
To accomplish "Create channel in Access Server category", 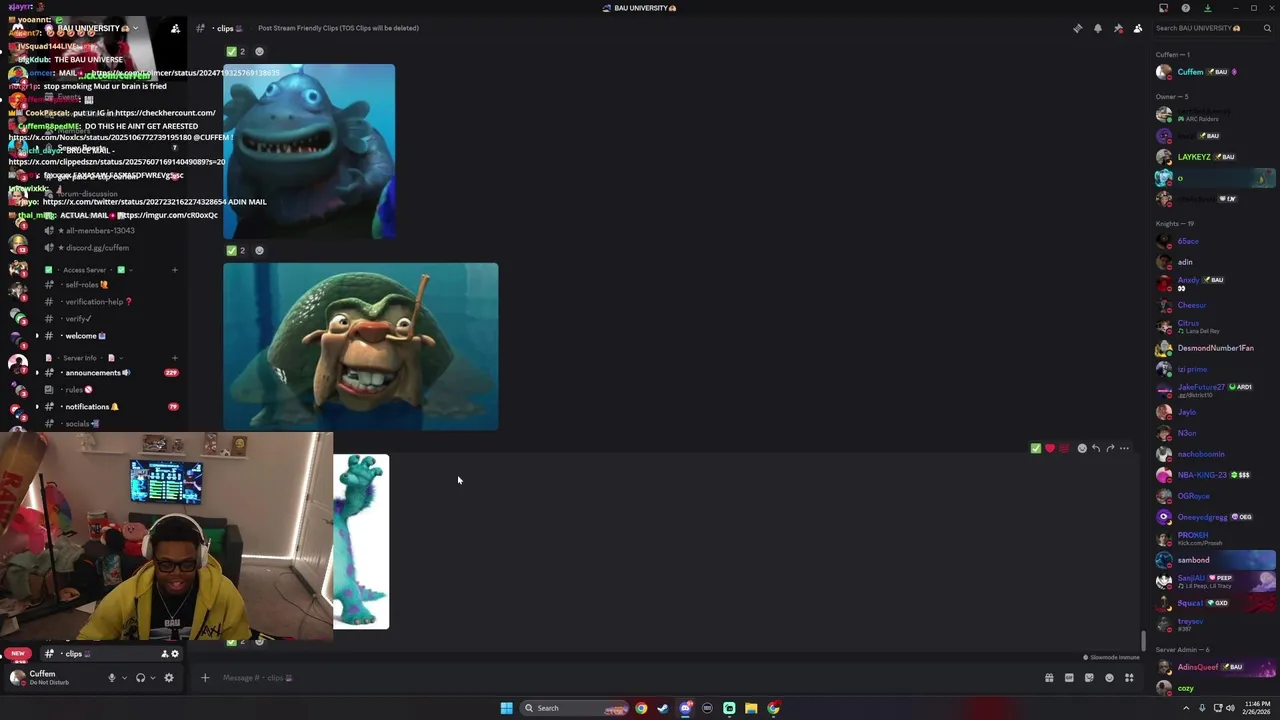I will point(174,270).
